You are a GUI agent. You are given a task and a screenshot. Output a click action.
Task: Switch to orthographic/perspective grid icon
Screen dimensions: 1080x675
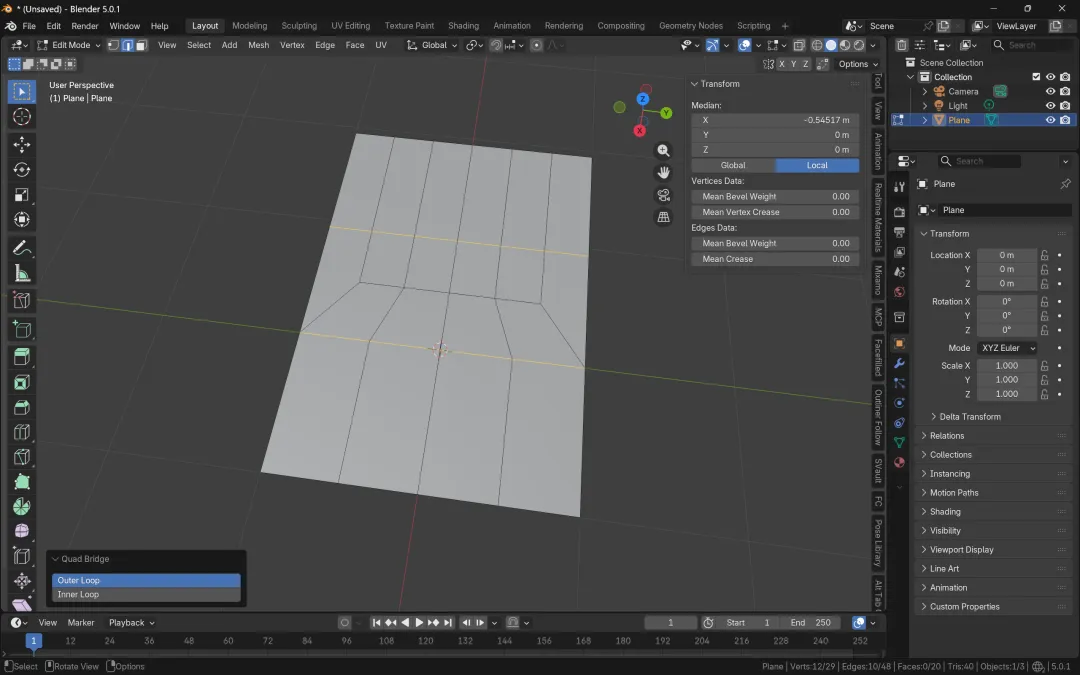click(x=663, y=217)
